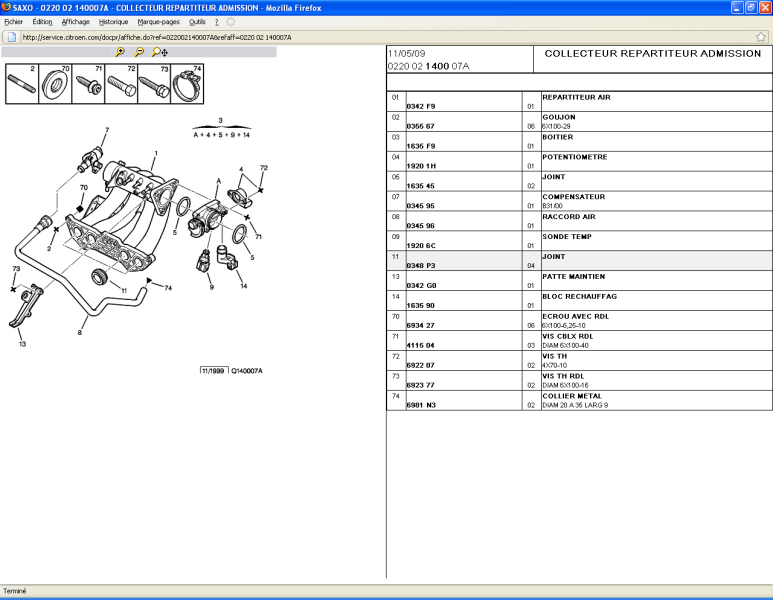Click part number 1920 1H
Screen dimensions: 773x600
point(421,166)
